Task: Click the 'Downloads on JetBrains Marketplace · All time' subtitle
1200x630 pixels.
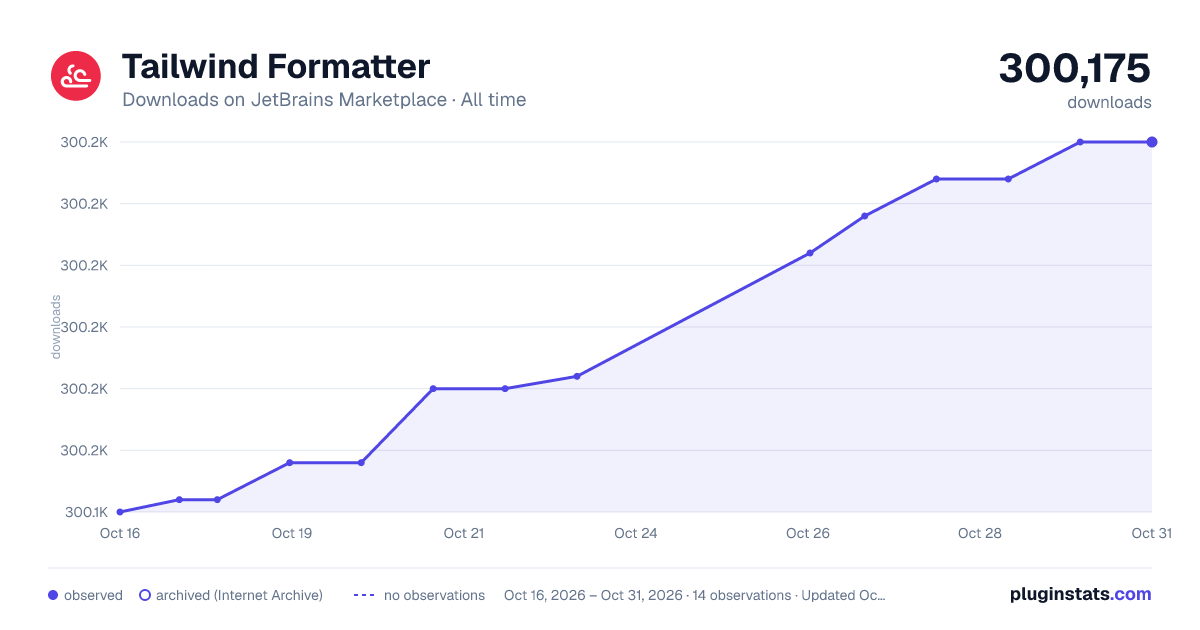Action: [324, 100]
